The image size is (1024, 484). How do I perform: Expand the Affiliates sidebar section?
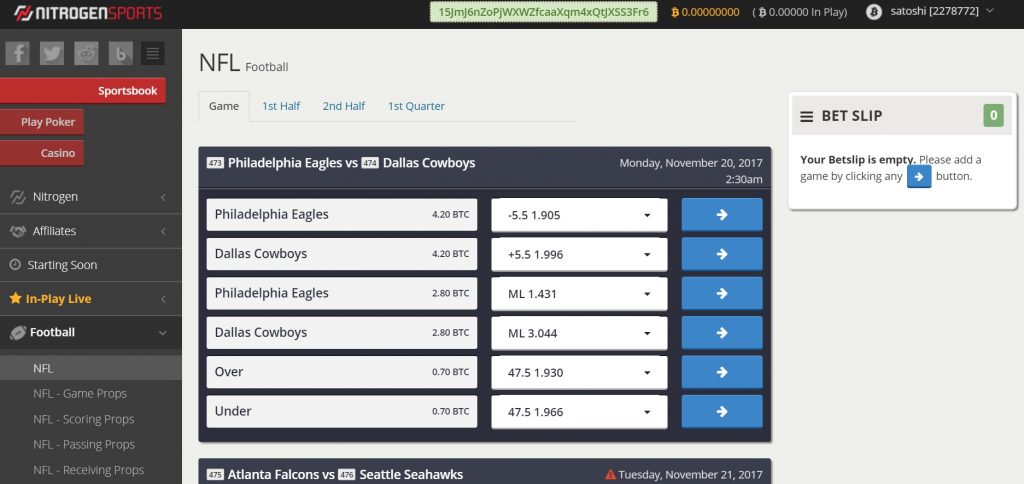(x=91, y=231)
